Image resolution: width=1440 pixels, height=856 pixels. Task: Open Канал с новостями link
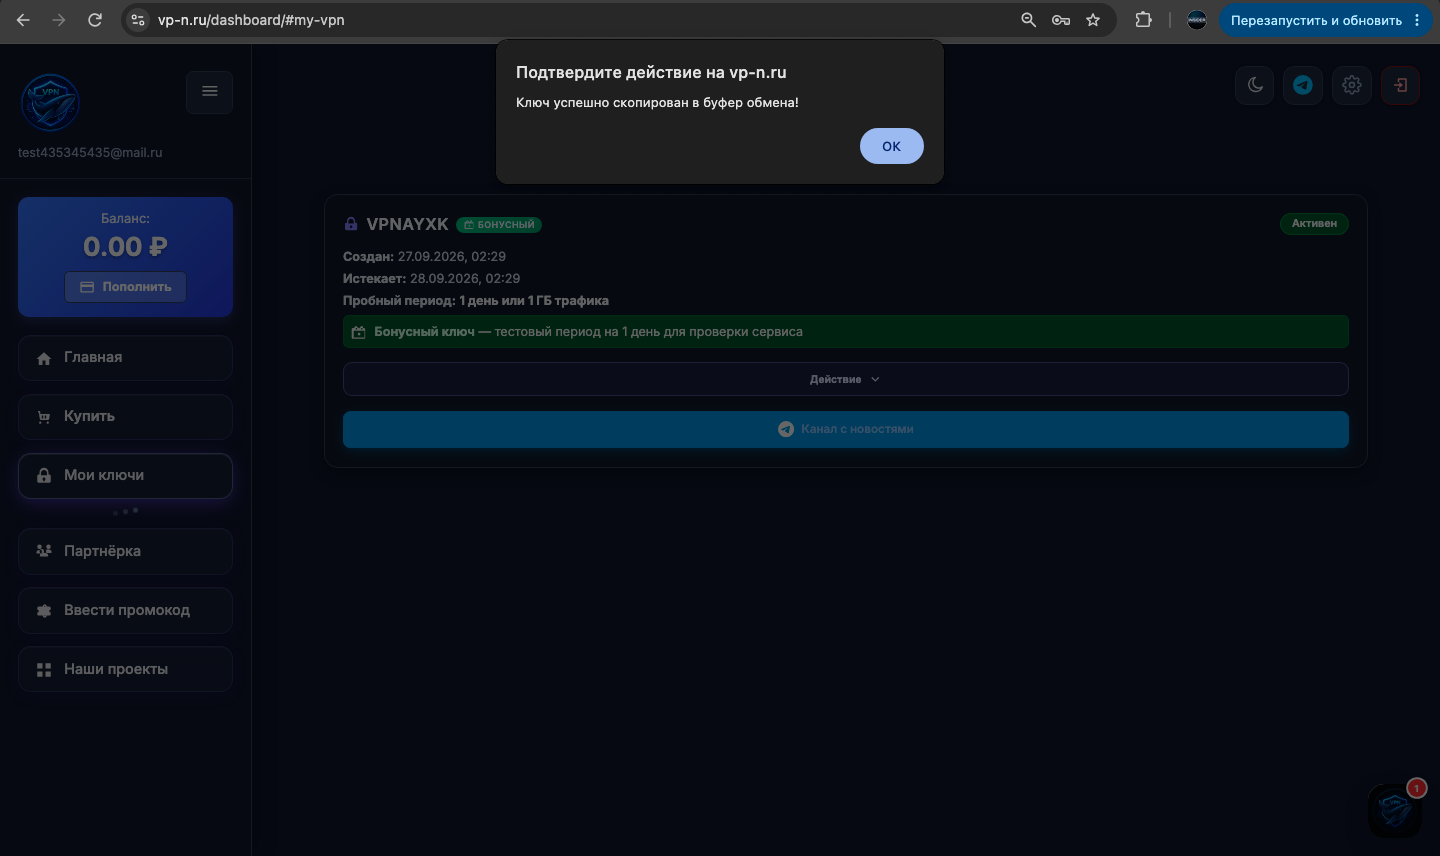pos(845,429)
